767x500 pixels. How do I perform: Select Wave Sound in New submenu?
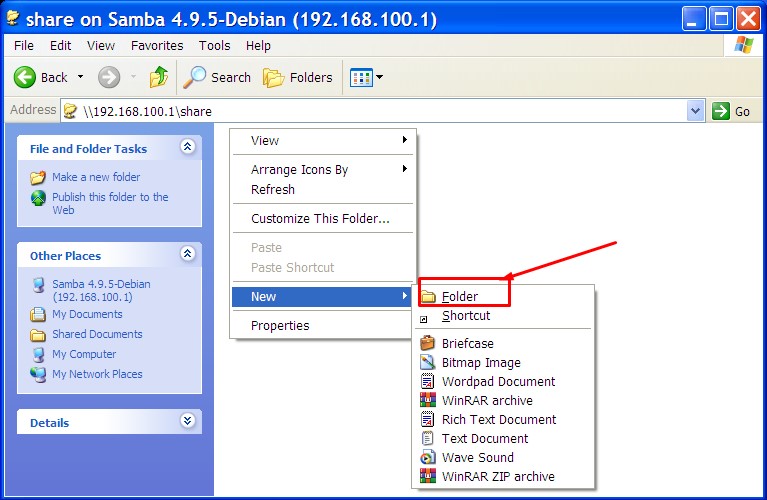coord(477,457)
